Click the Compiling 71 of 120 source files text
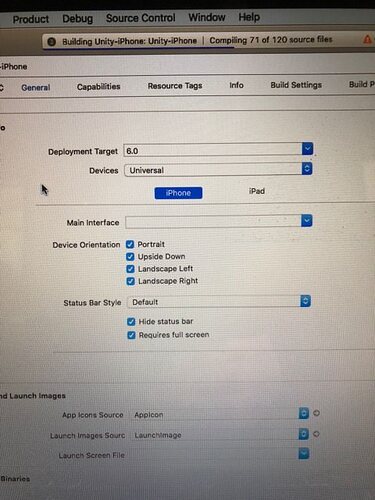This screenshot has width=375, height=500. point(271,40)
